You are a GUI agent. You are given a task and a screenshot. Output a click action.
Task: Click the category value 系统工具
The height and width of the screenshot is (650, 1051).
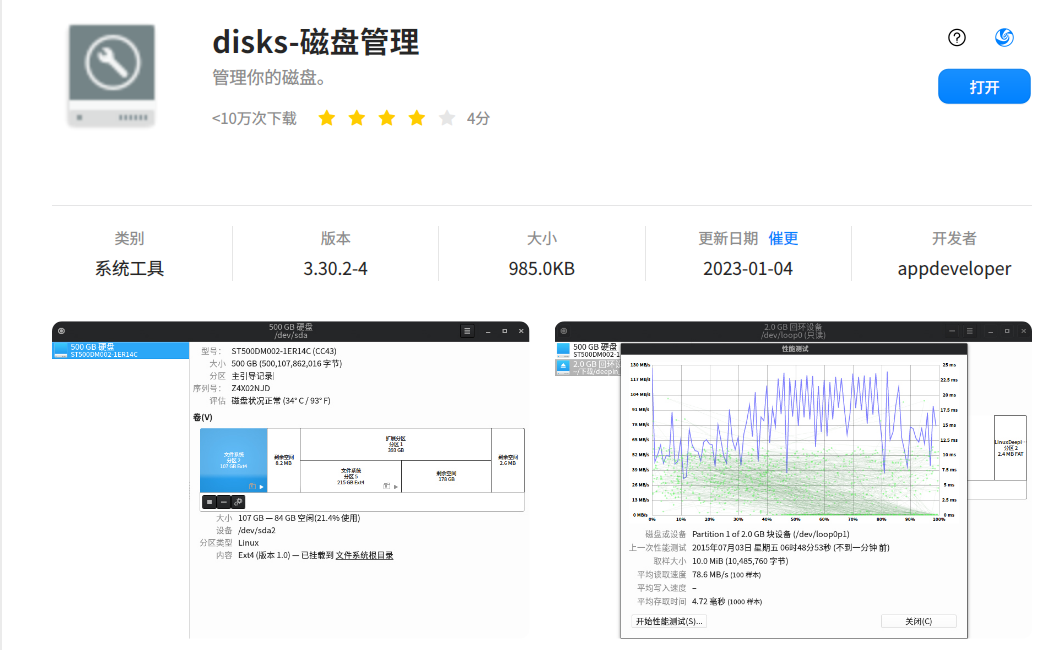[129, 269]
